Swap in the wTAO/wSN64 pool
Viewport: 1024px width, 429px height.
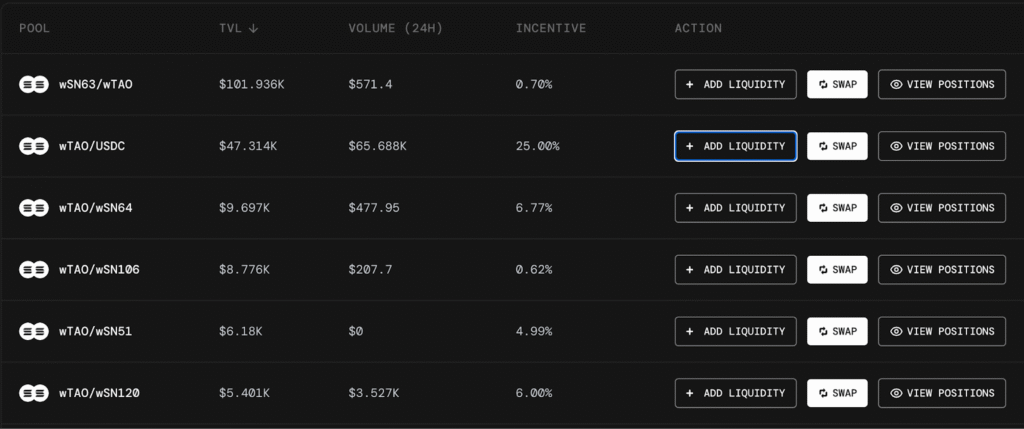click(x=837, y=208)
